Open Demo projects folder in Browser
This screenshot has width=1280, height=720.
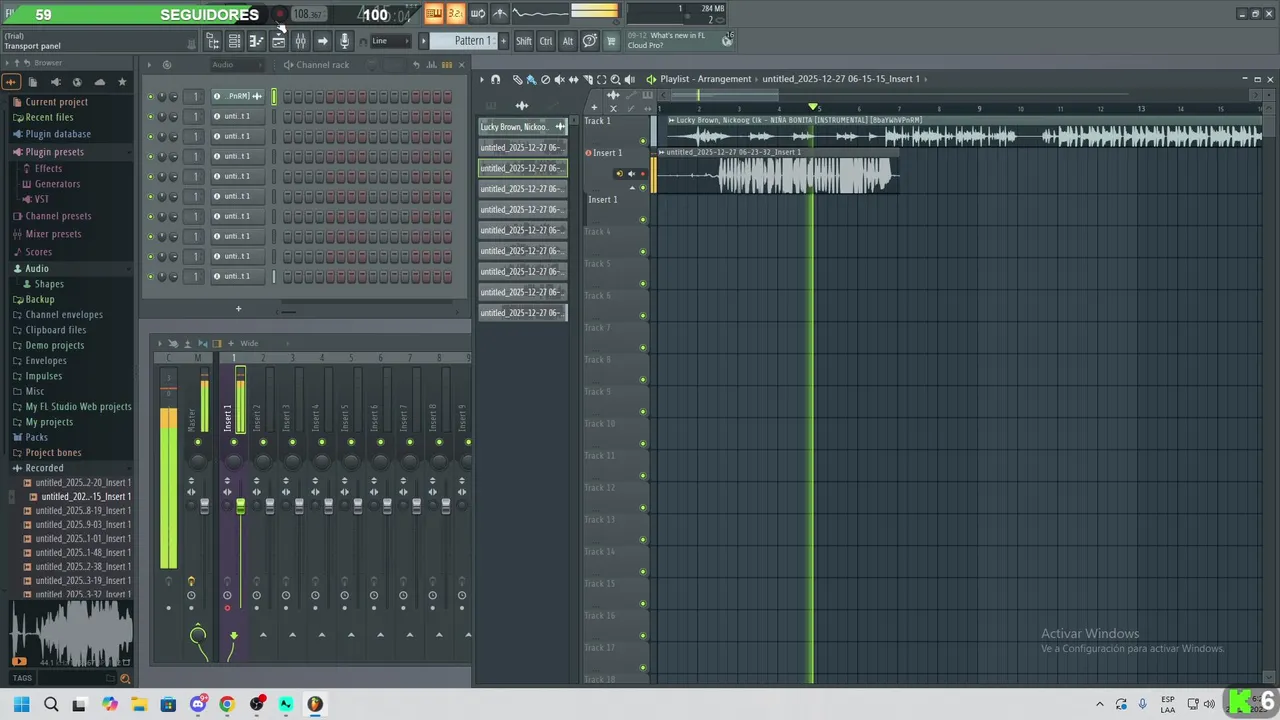[x=54, y=345]
